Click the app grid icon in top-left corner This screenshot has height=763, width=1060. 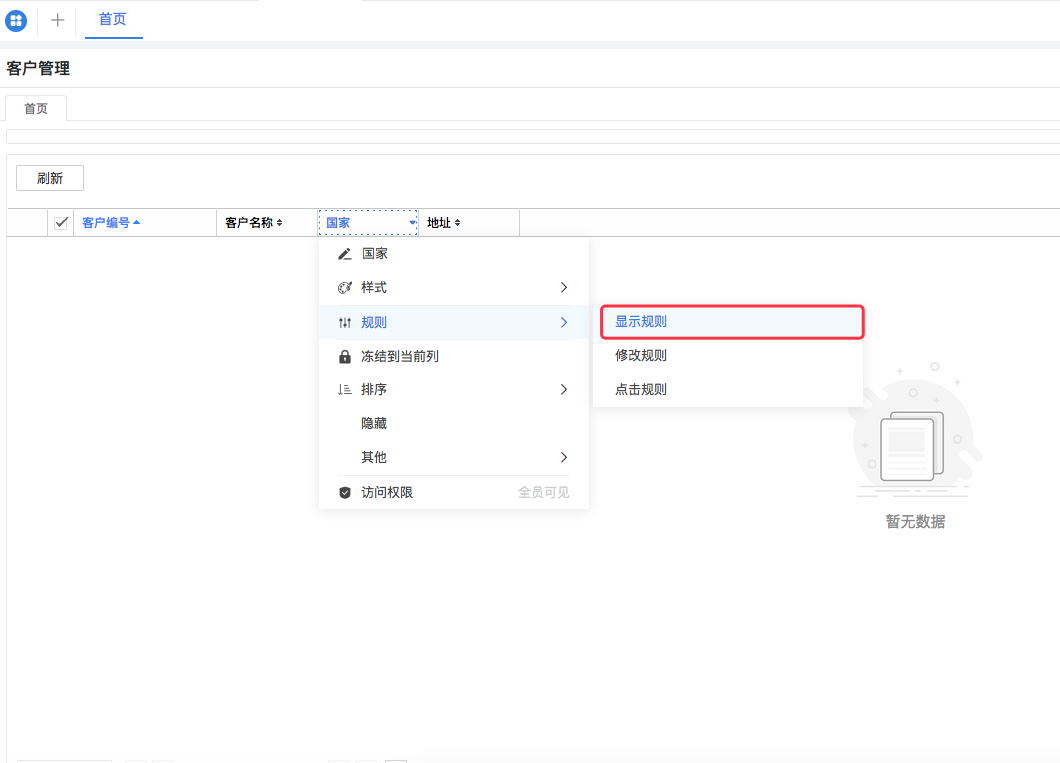click(15, 20)
